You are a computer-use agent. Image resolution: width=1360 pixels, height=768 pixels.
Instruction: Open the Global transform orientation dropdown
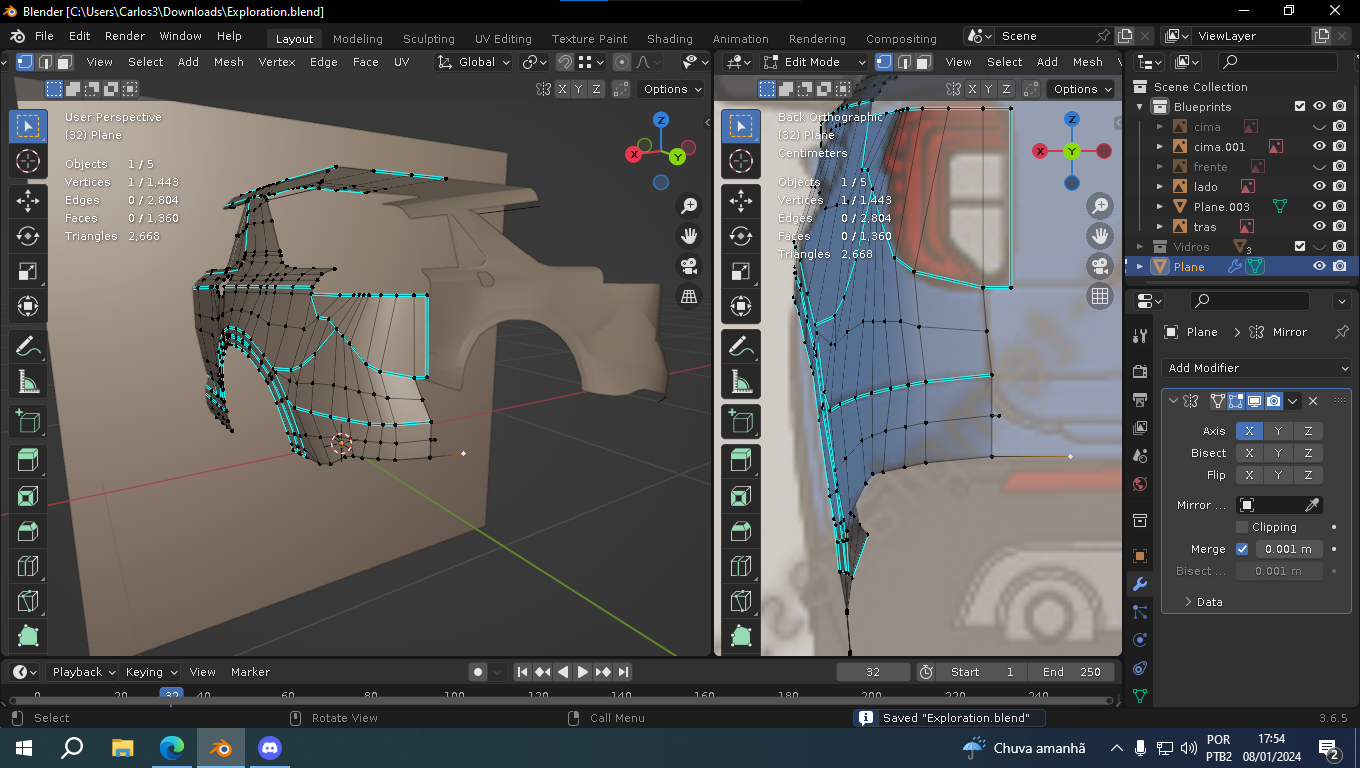pos(474,62)
